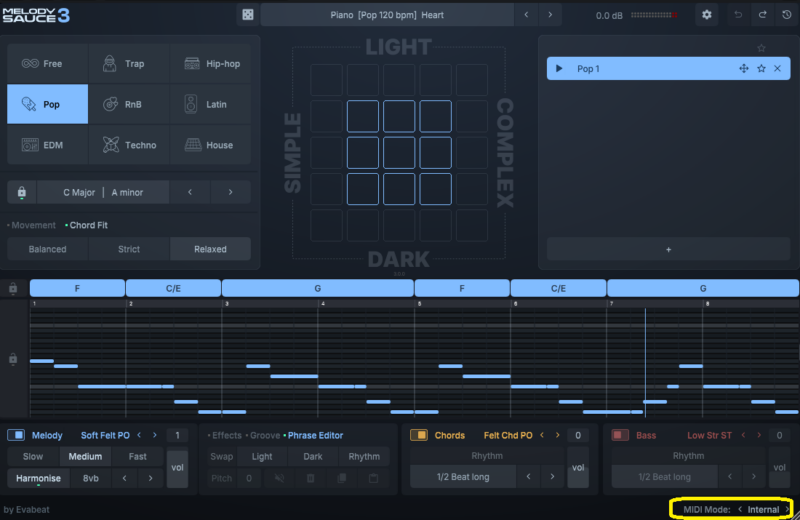Image resolution: width=800 pixels, height=520 pixels.
Task: Select the Chord Fit tab
Action: click(88, 225)
